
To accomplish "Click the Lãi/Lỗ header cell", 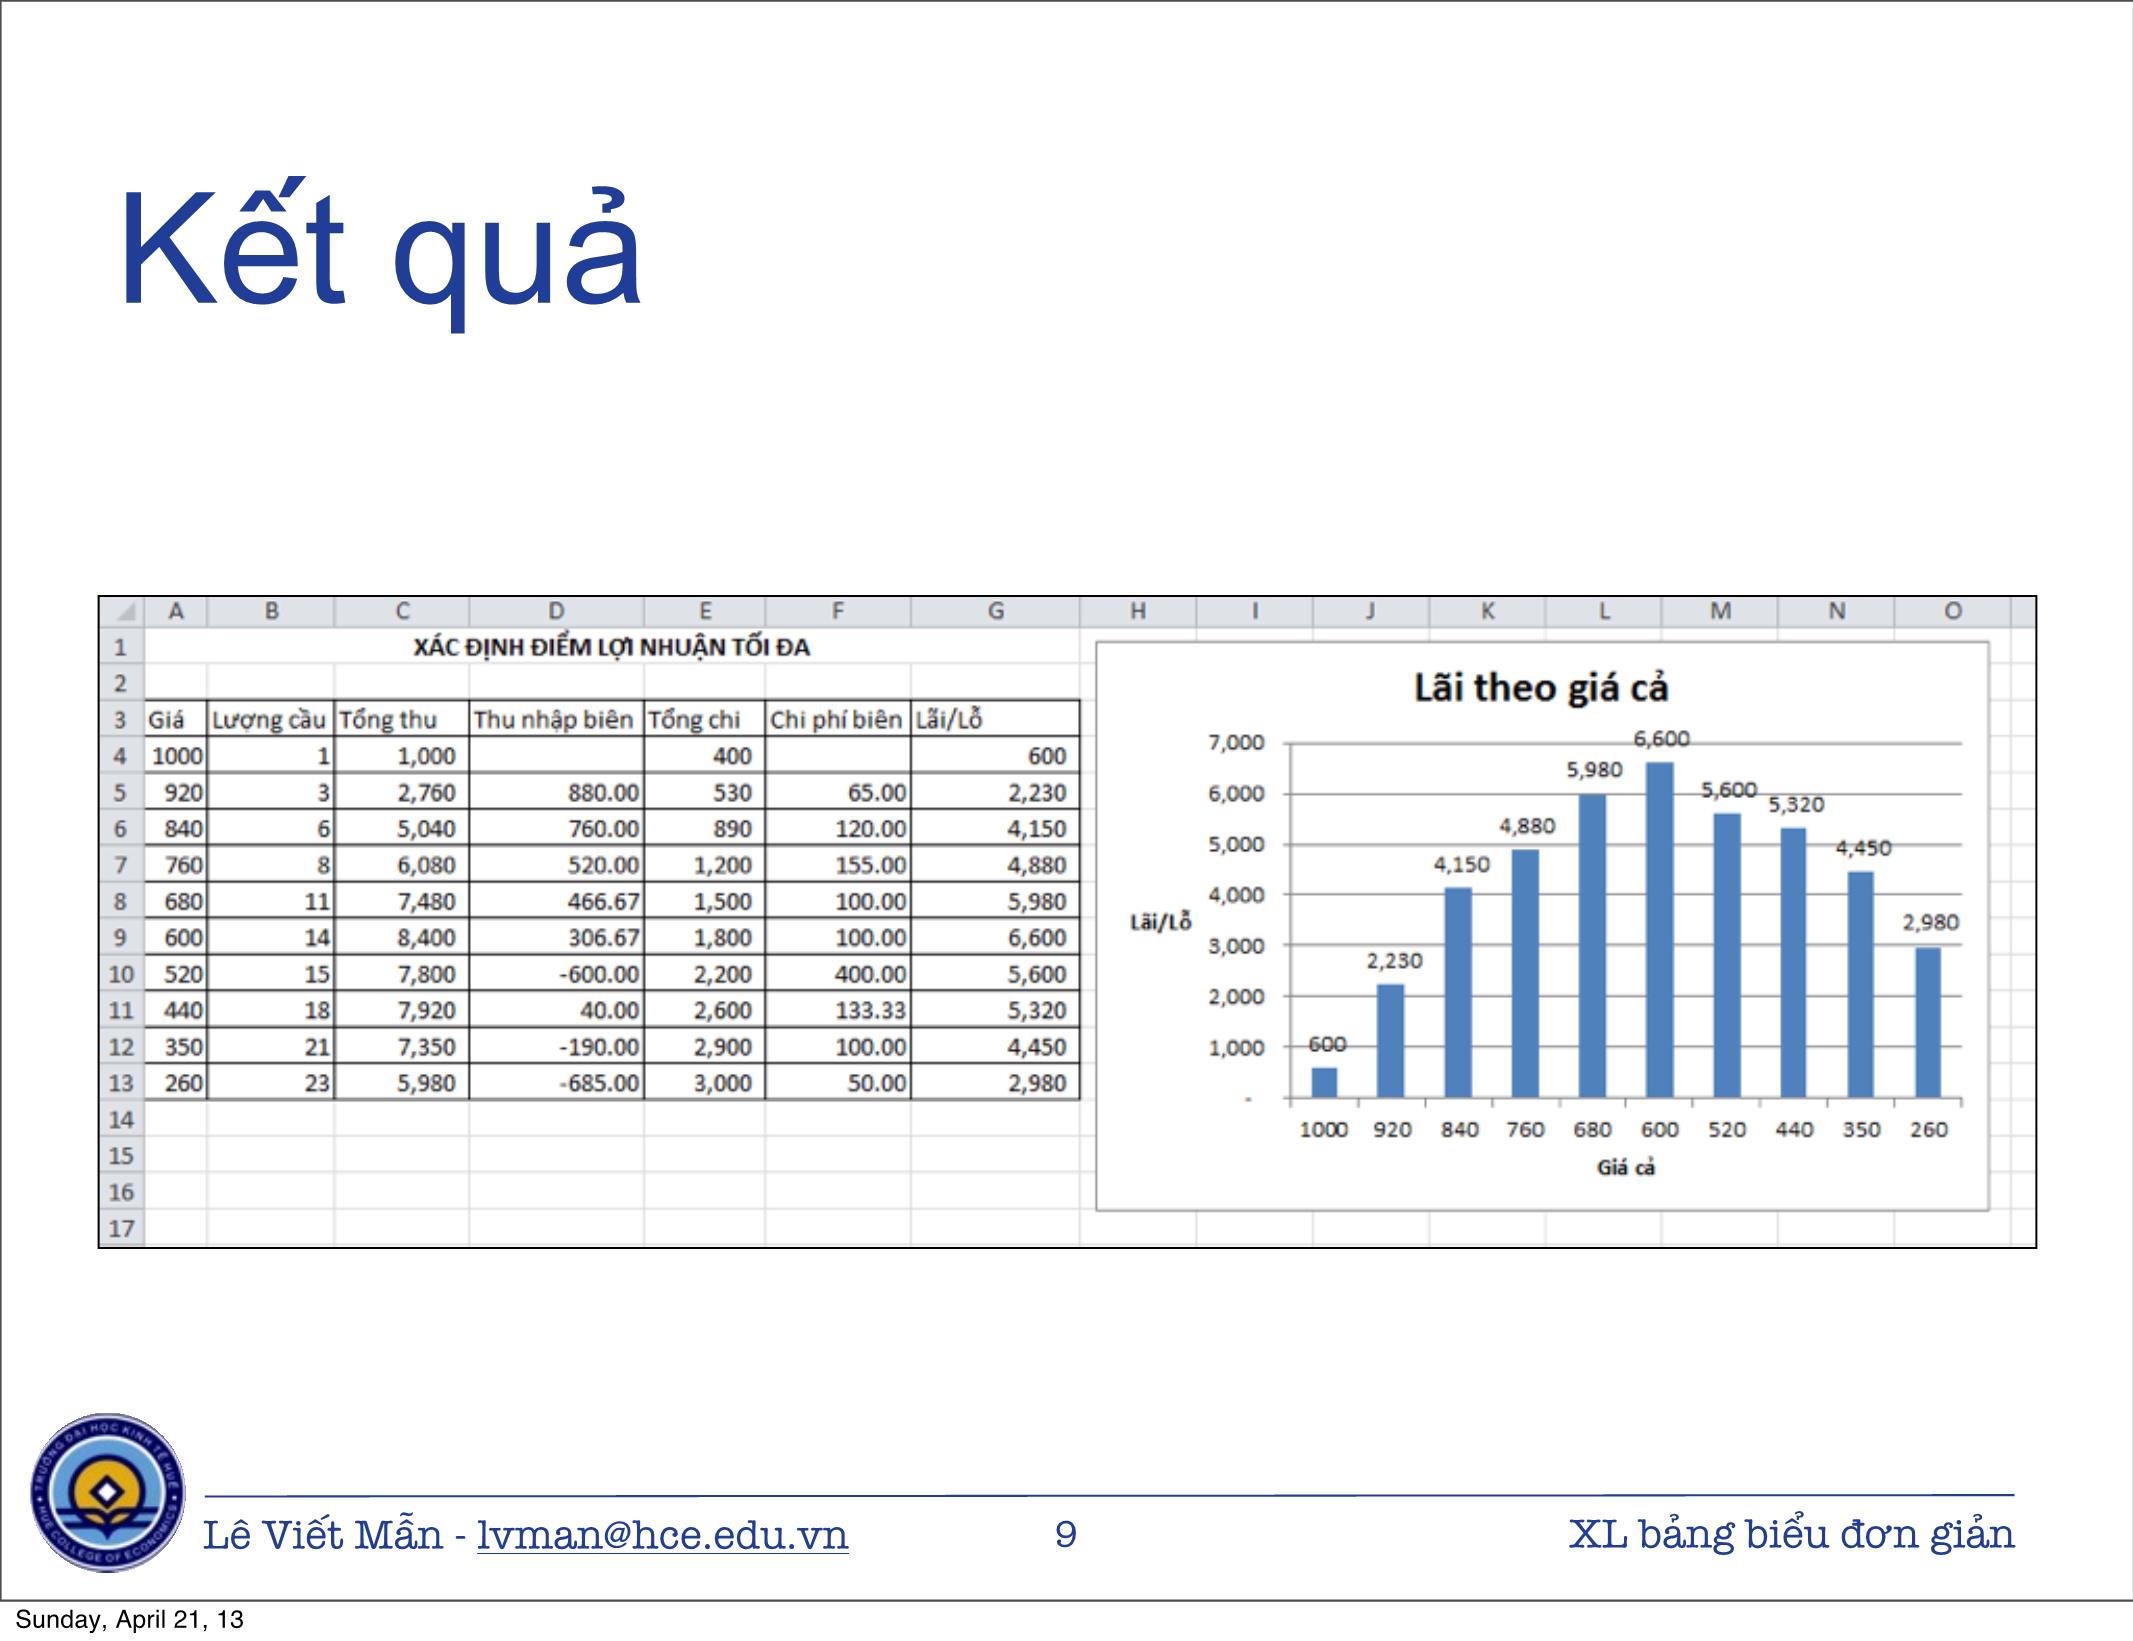I will [x=996, y=719].
